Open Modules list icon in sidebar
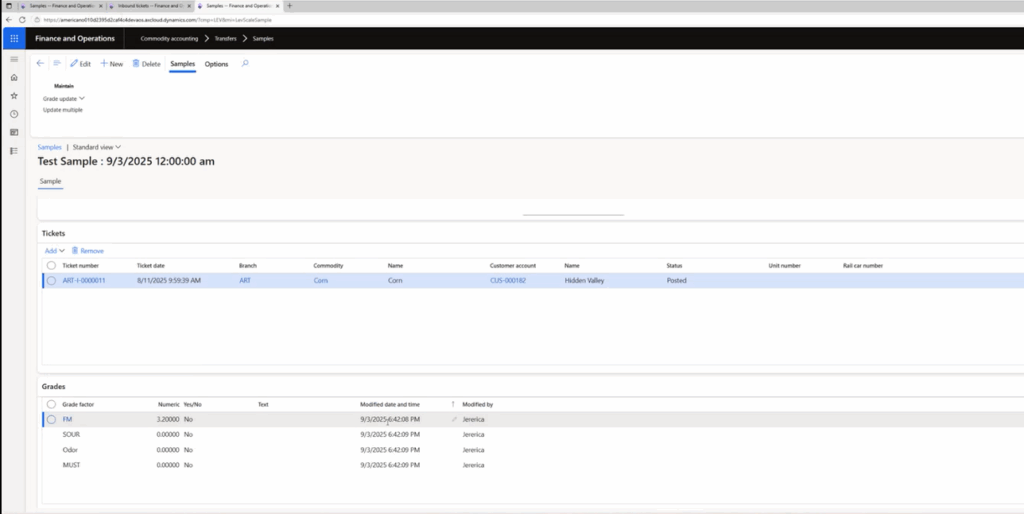Viewport: 1024px width, 514px height. click(14, 151)
